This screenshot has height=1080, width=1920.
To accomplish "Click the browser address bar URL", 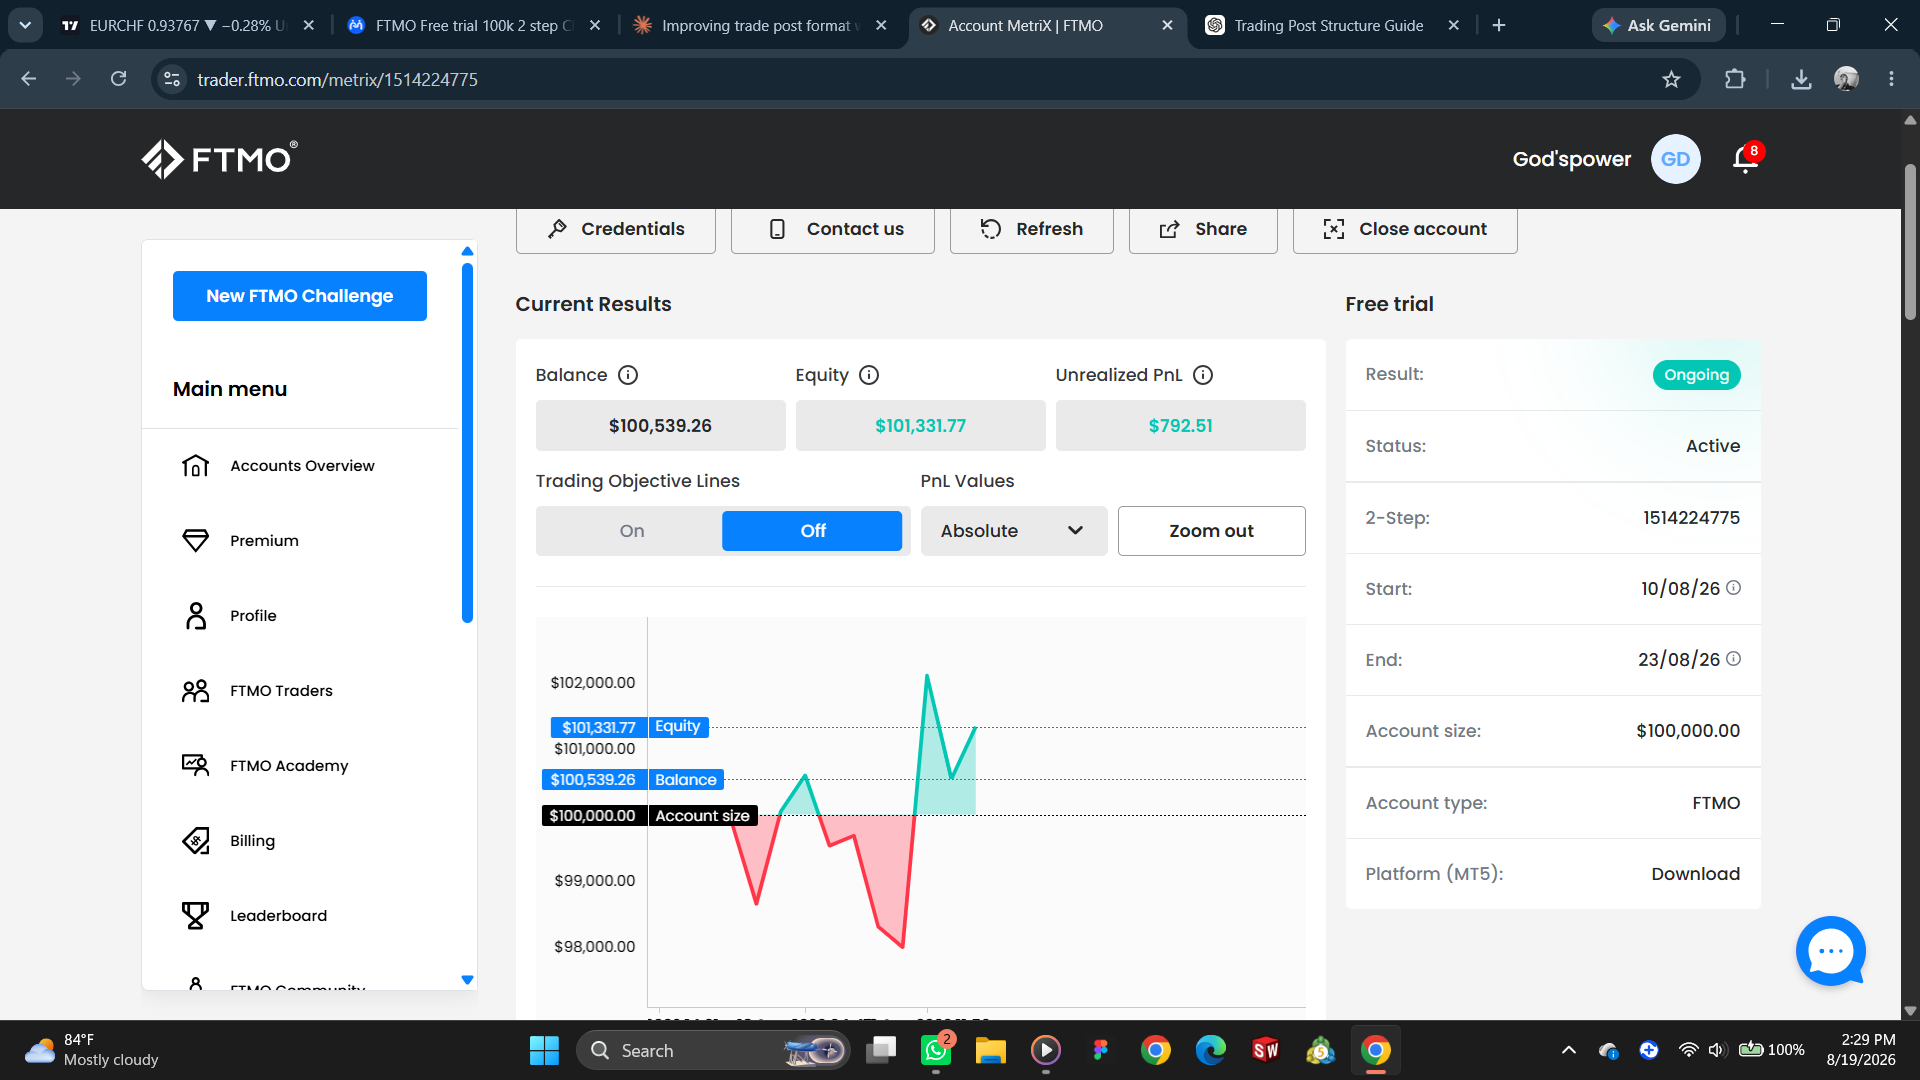I will (x=337, y=79).
